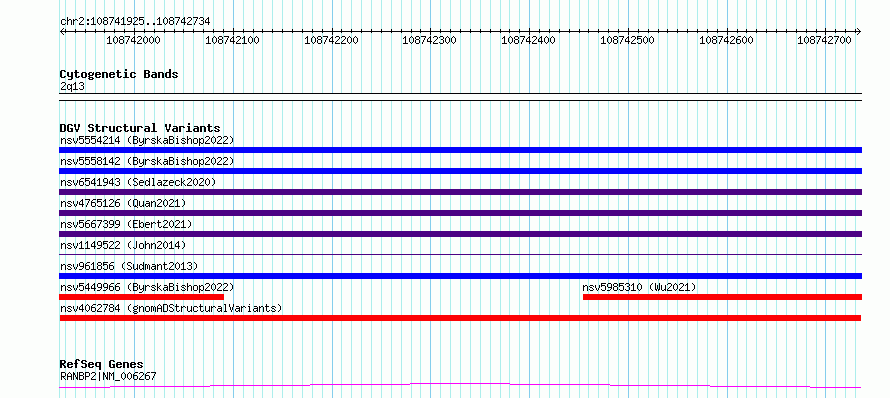
Task: Select the thin purple line under nsv1149522
Action: [460, 255]
